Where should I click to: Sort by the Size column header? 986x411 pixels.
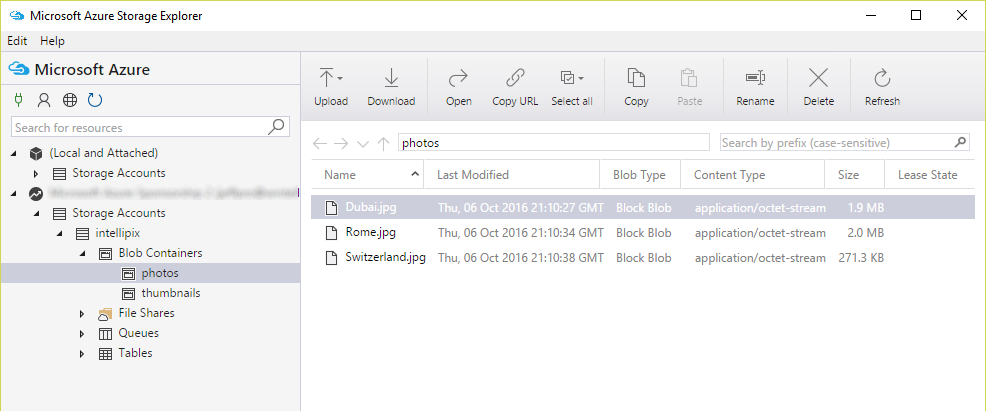[855, 175]
